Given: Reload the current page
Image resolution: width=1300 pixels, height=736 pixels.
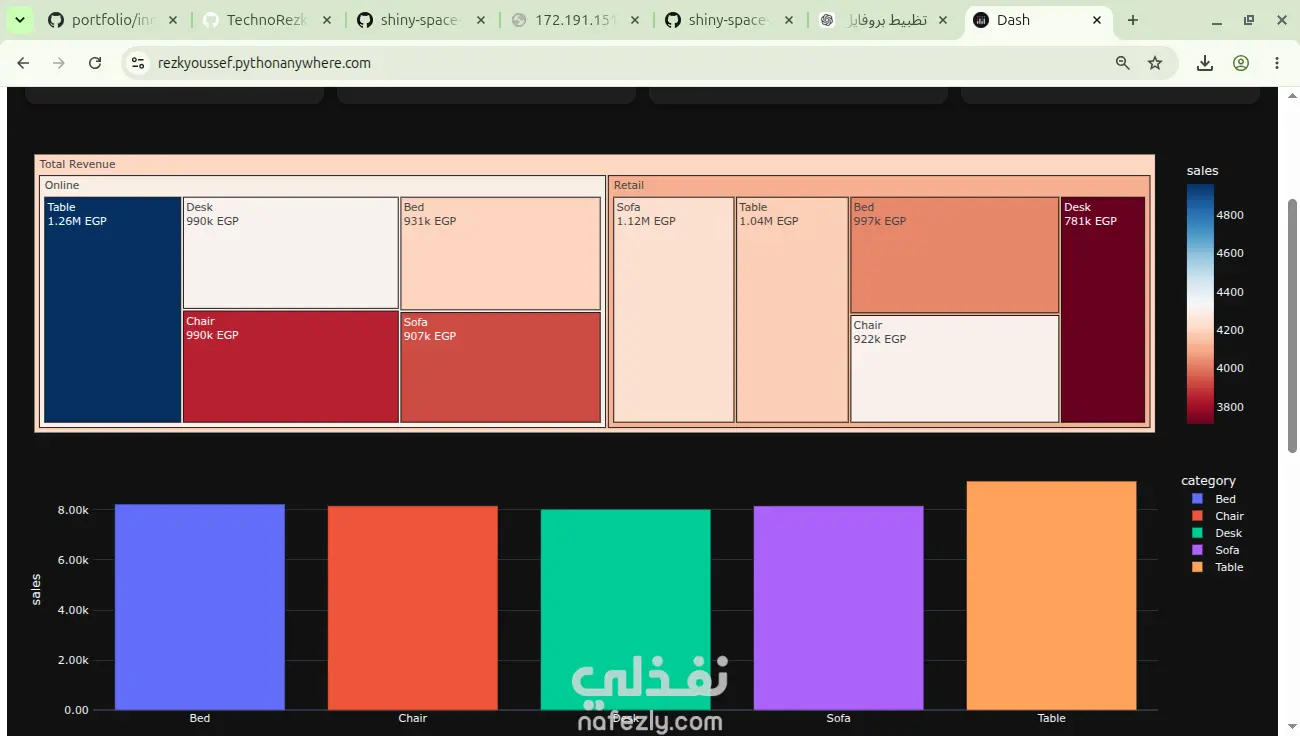Looking at the screenshot, I should click(x=95, y=63).
